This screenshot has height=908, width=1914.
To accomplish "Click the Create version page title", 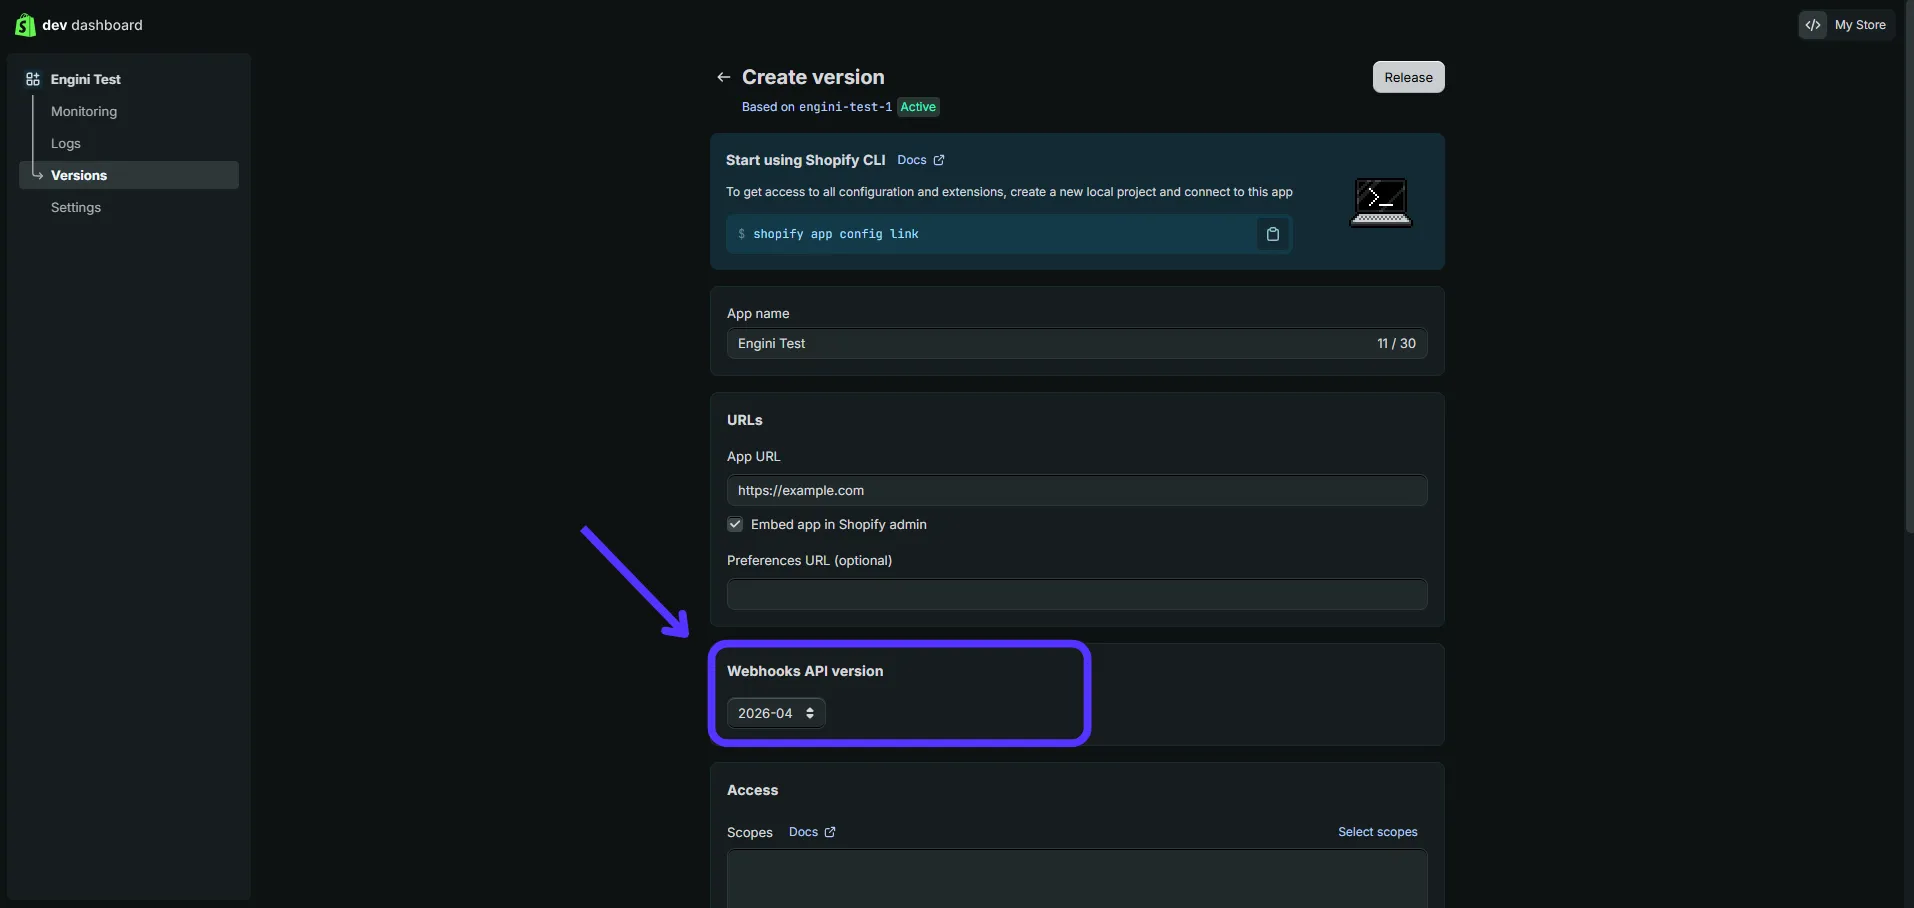I will [x=813, y=77].
